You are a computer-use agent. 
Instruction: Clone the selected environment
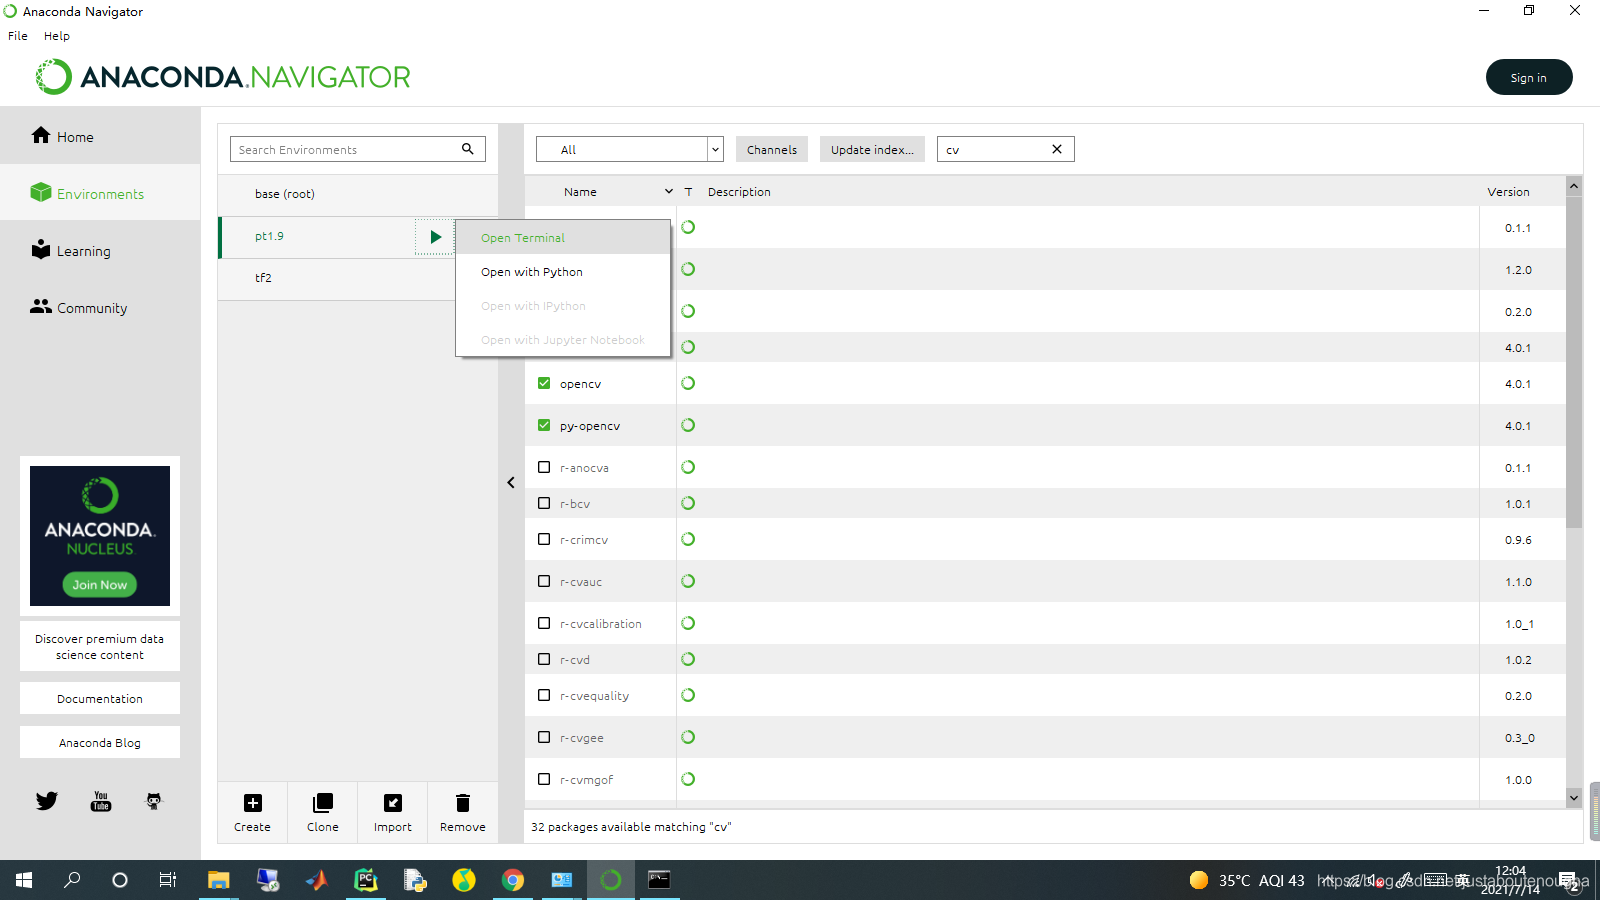tap(322, 812)
